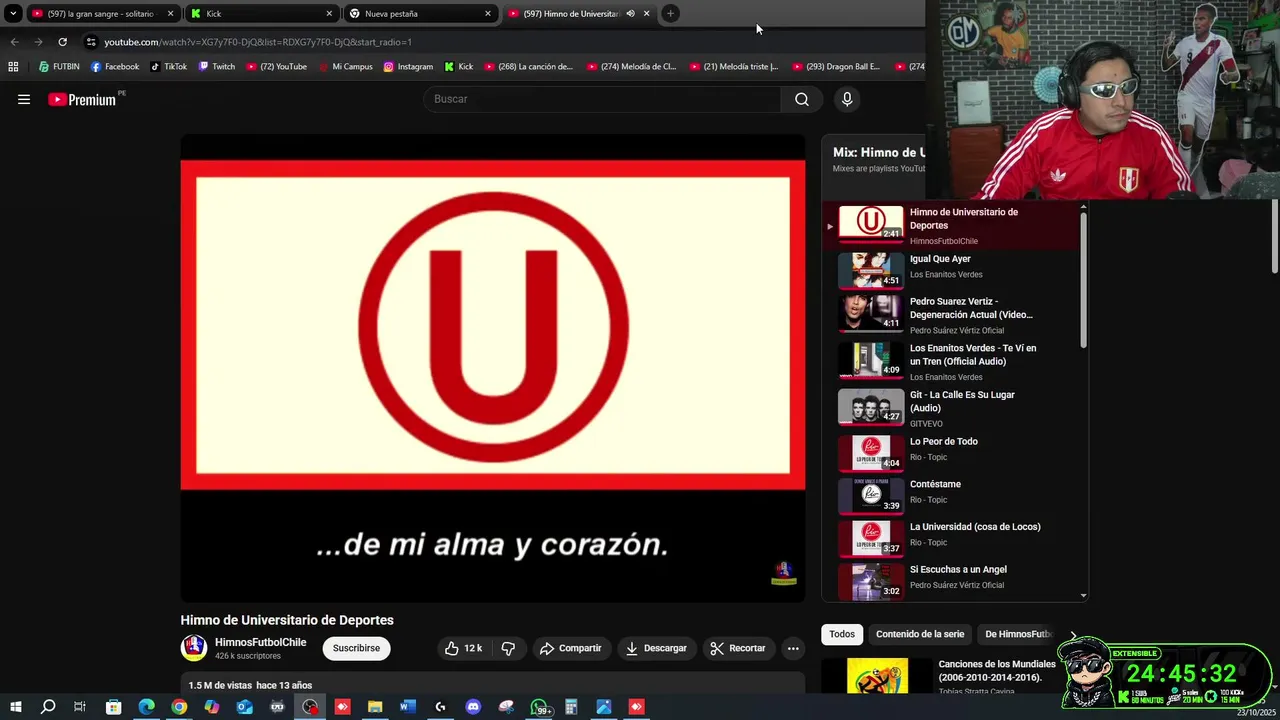Select the Todos filter chip

[x=842, y=634]
